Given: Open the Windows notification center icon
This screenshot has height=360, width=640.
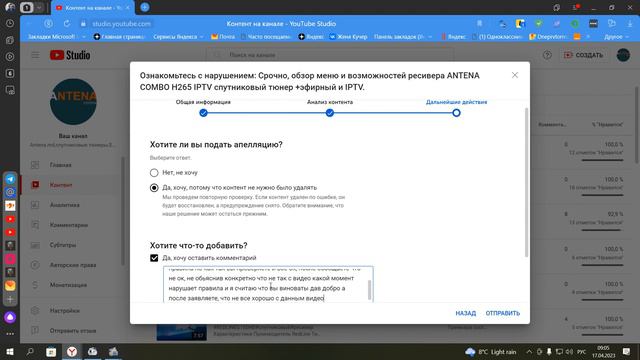Looking at the screenshot, I should (627, 352).
